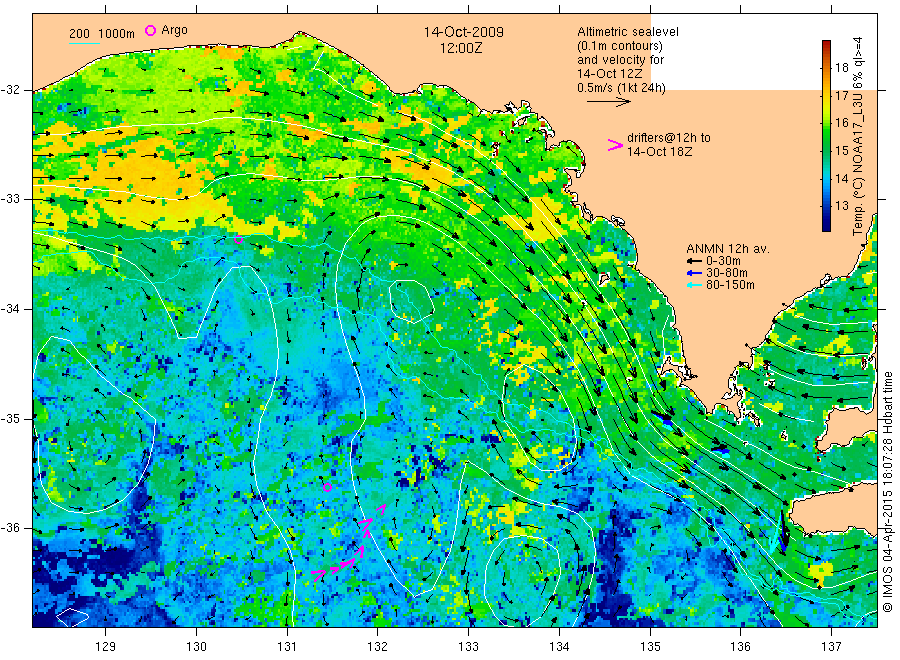Click the blue 30-80m legend arrow
This screenshot has width=900, height=660.
tap(695, 273)
